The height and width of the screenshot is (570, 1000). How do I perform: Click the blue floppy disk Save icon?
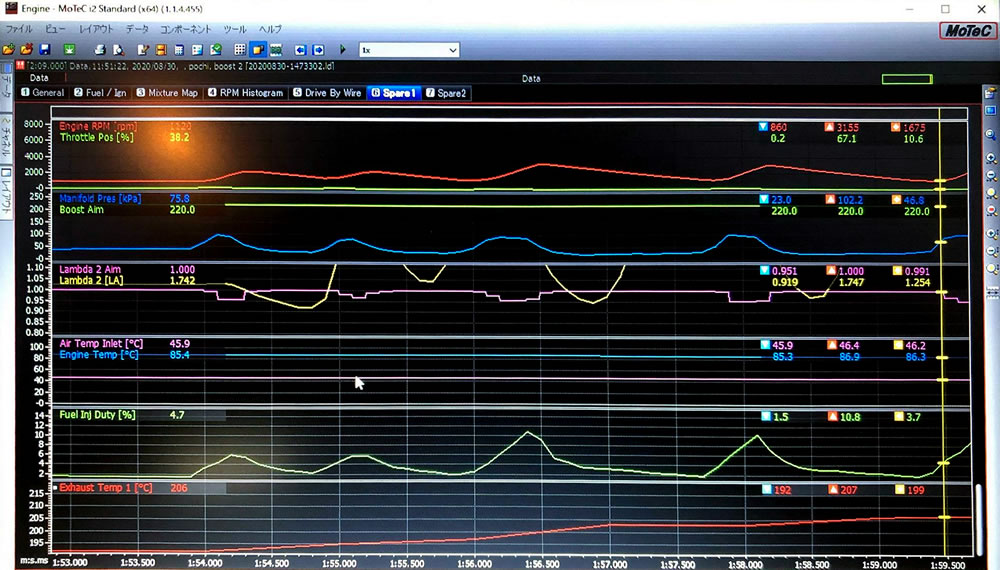click(x=43, y=49)
